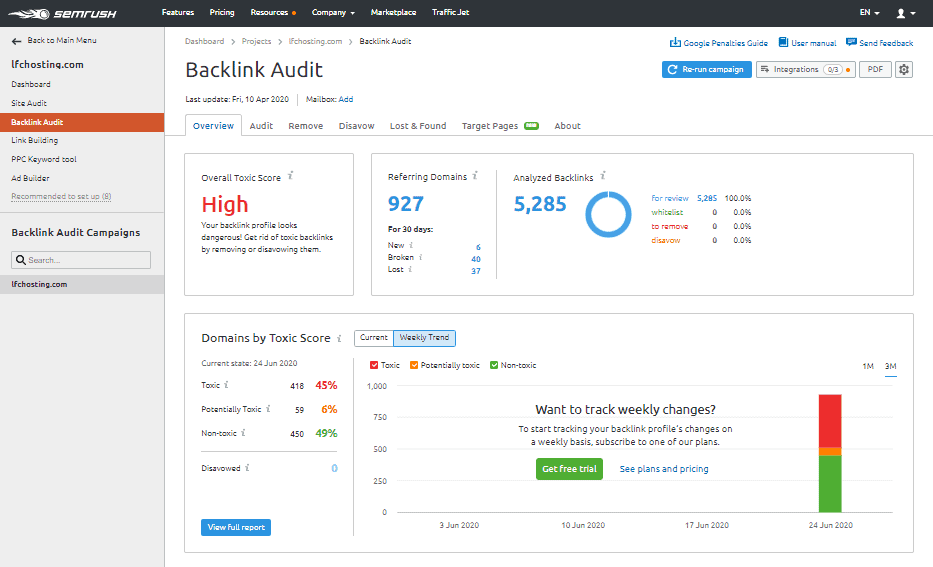Click the Analyzed Backlinks donut chart
This screenshot has width=933, height=567.
point(608,214)
